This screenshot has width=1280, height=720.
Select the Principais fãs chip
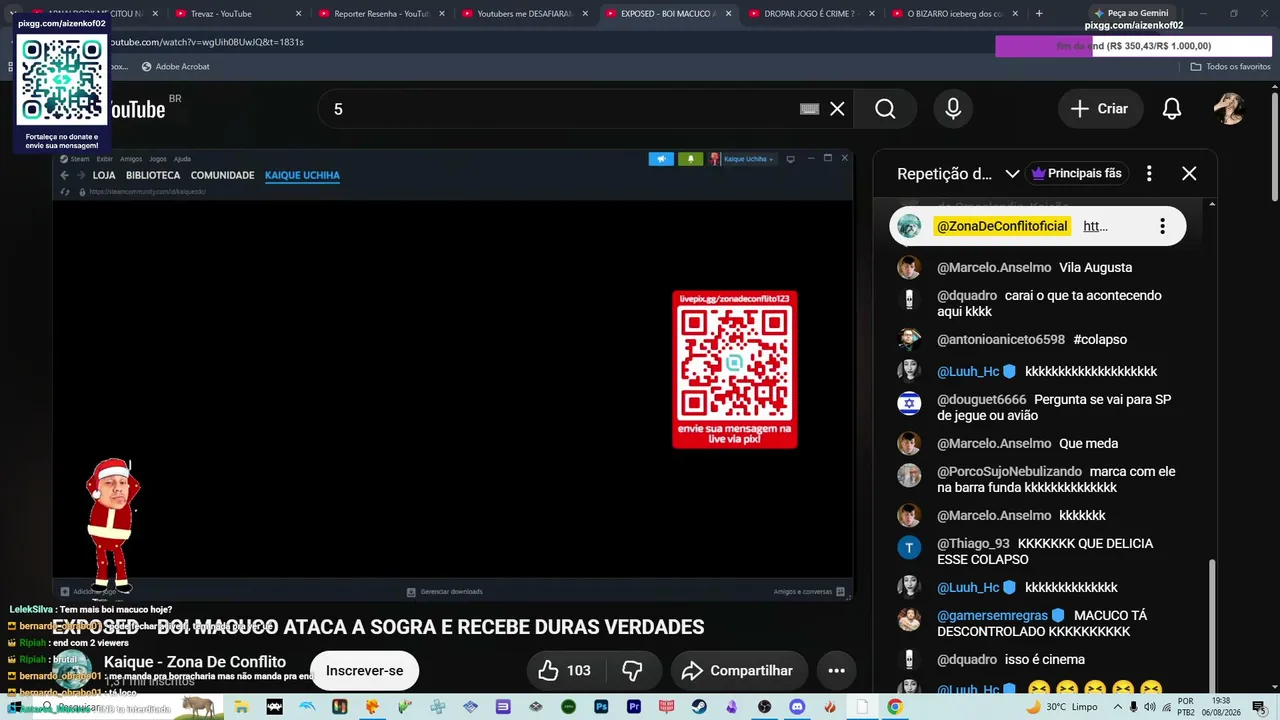[x=1076, y=173]
